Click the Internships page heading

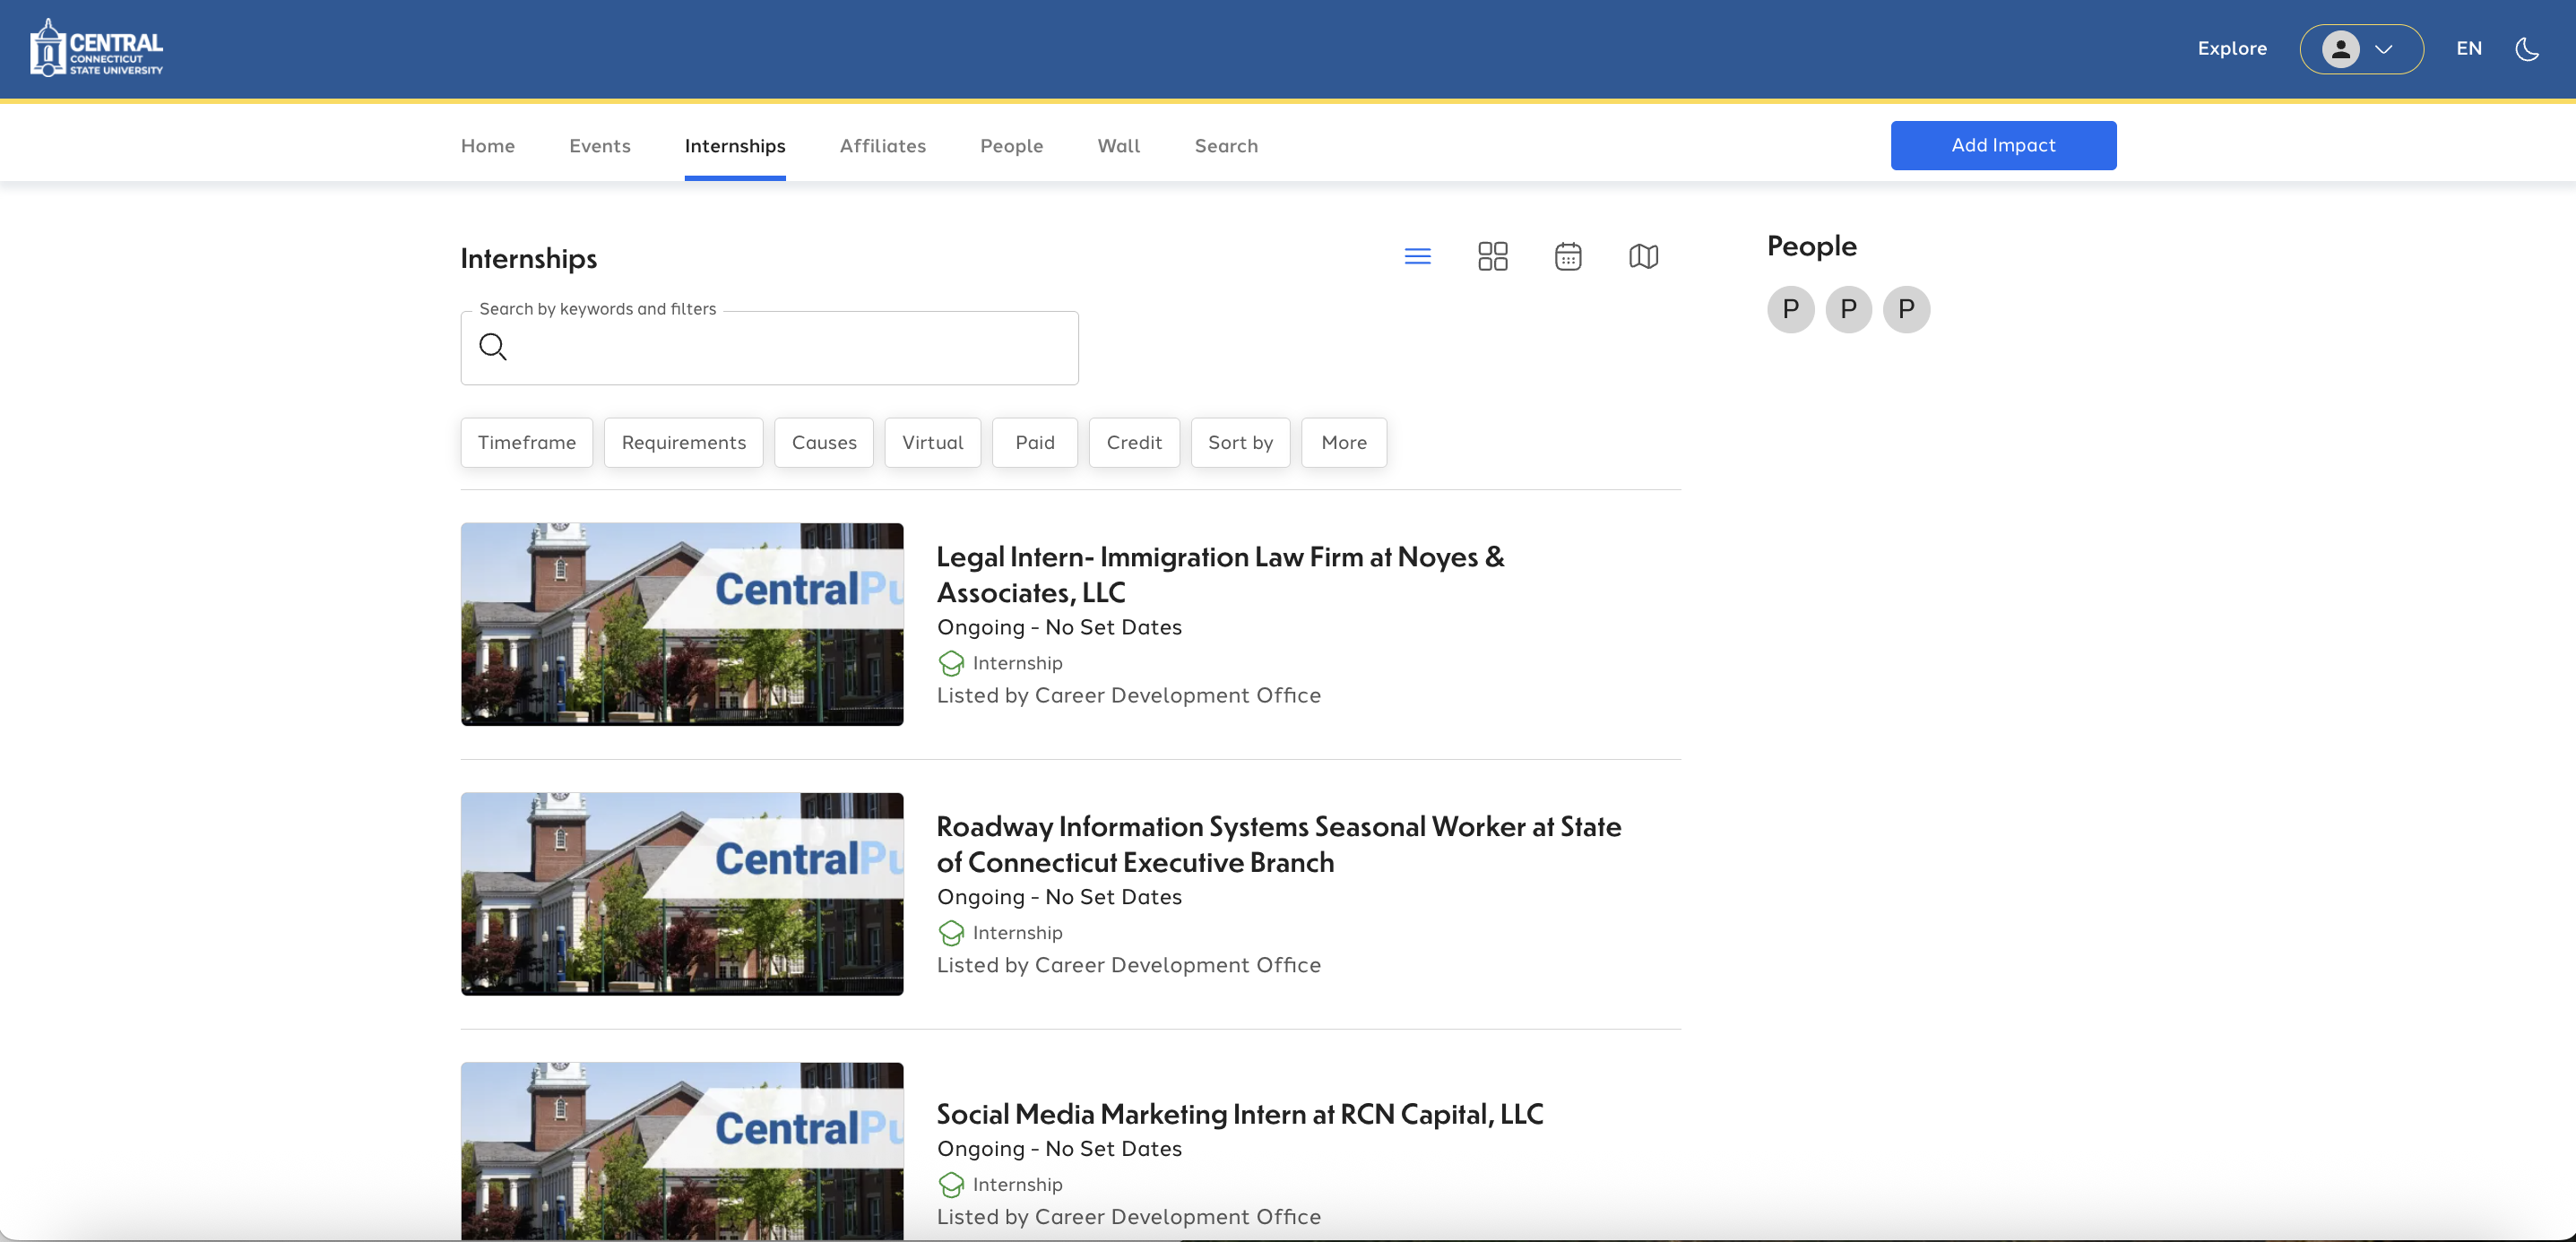point(528,259)
